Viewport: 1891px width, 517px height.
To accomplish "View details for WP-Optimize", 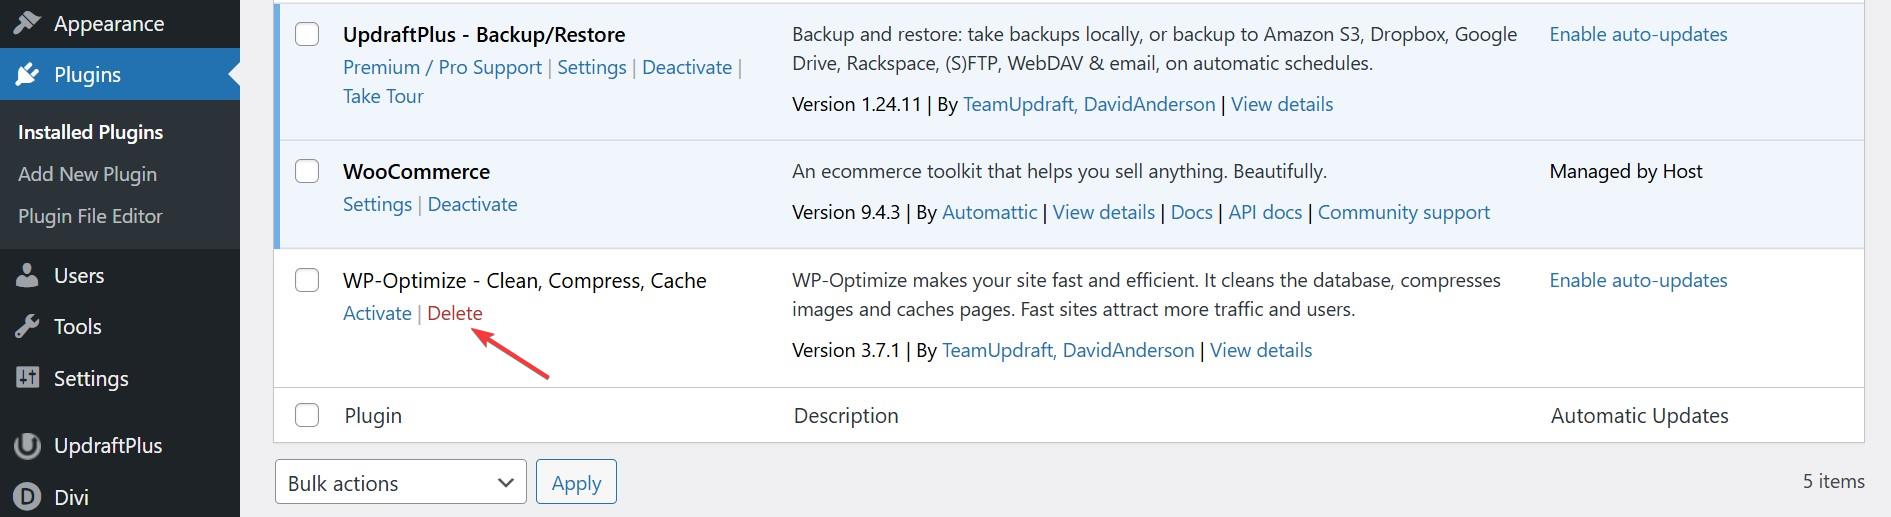I will pyautogui.click(x=1261, y=350).
